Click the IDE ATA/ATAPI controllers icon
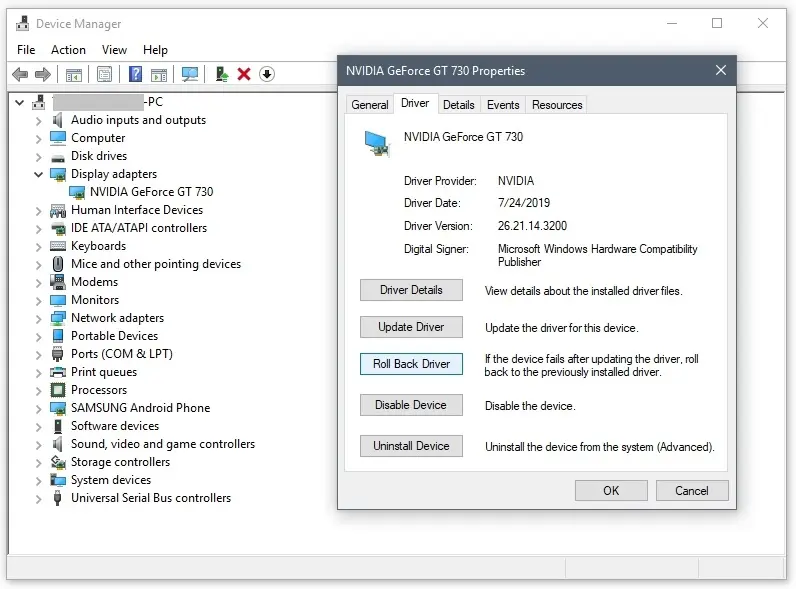796x589 pixels. click(x=58, y=228)
